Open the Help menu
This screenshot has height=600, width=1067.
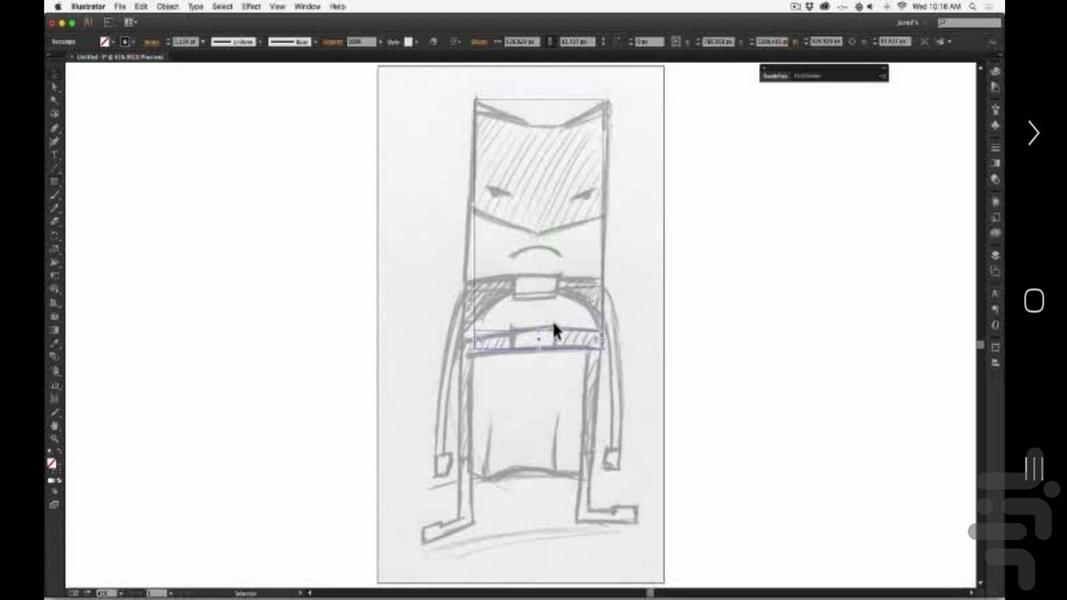point(338,7)
